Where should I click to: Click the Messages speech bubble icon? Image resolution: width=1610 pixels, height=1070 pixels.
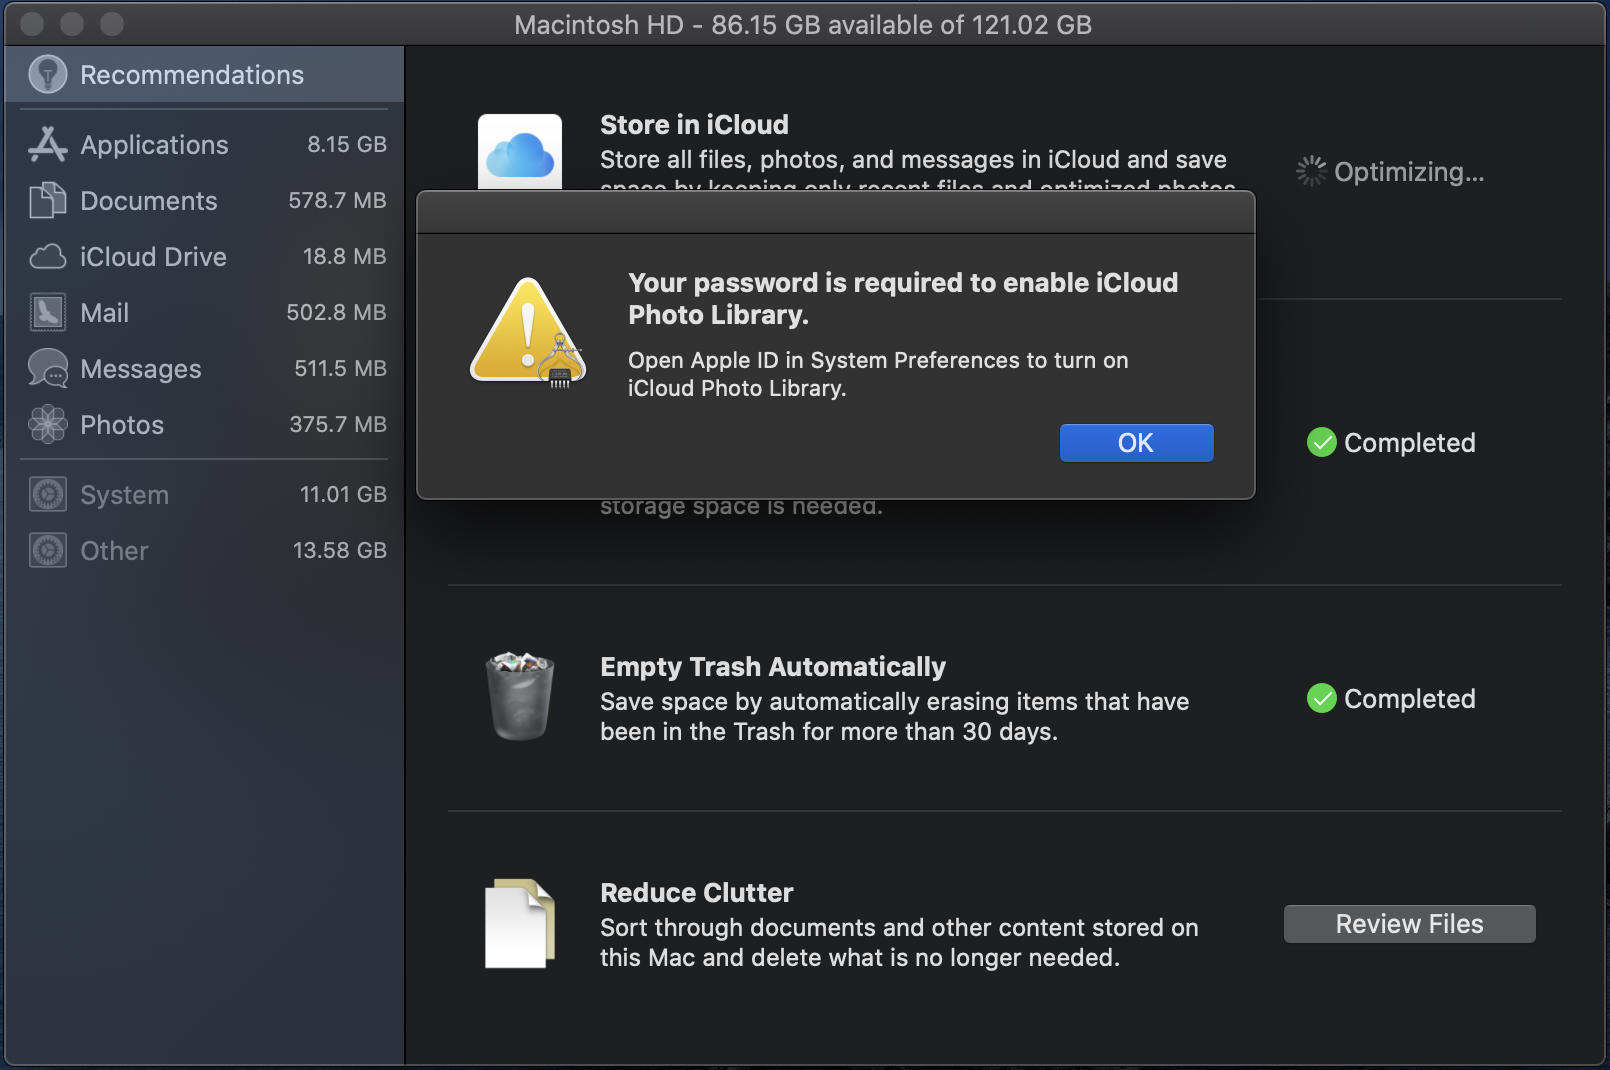coord(48,369)
